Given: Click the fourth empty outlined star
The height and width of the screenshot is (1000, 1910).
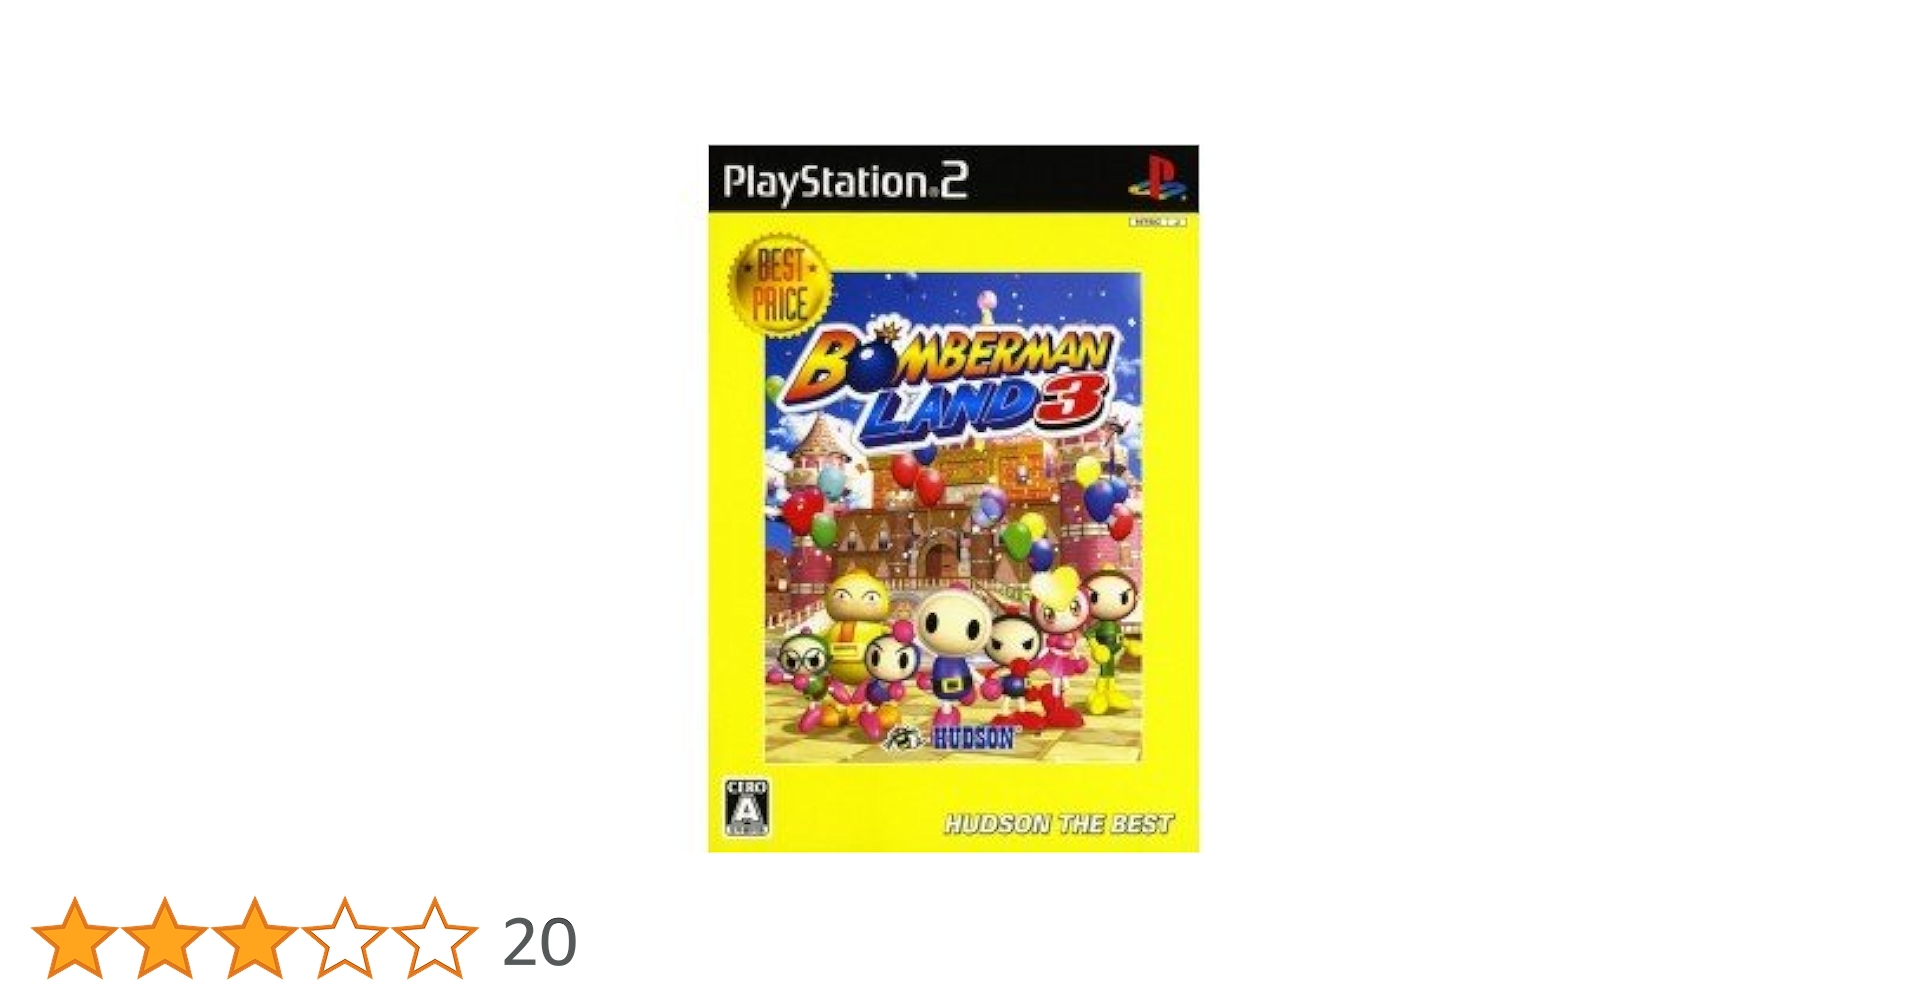Looking at the screenshot, I should (345, 938).
